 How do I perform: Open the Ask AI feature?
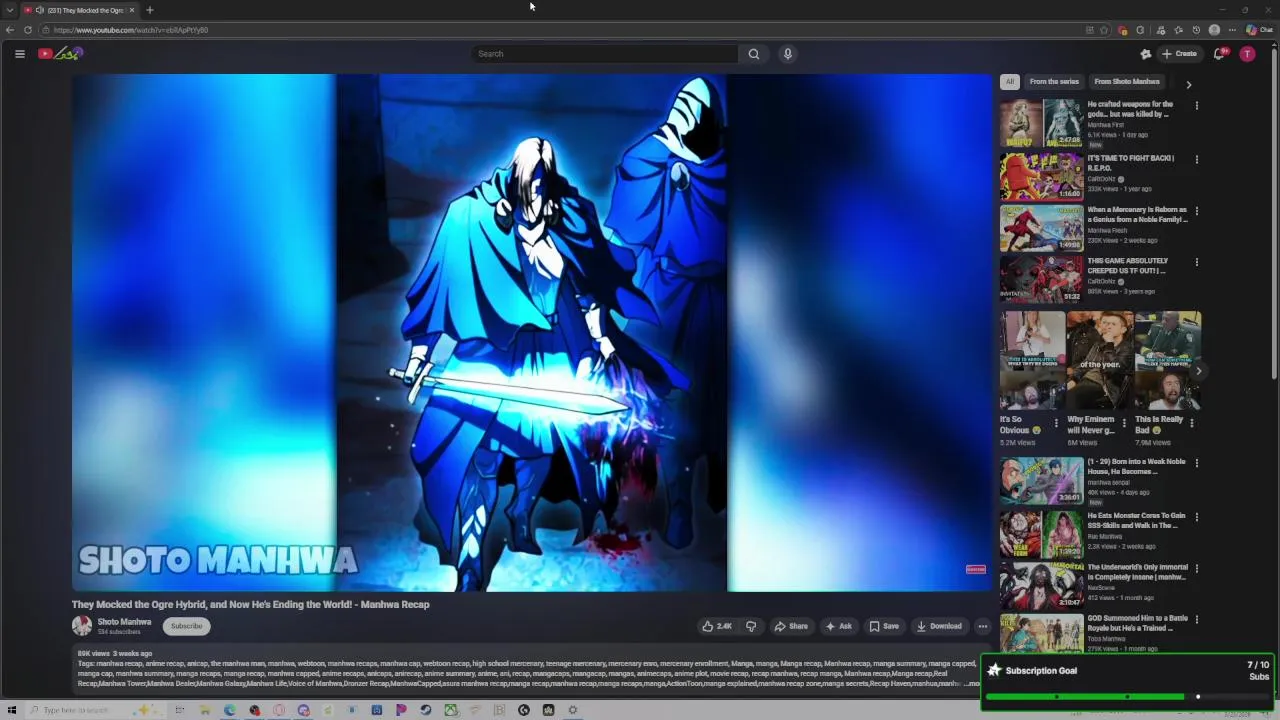coord(838,626)
